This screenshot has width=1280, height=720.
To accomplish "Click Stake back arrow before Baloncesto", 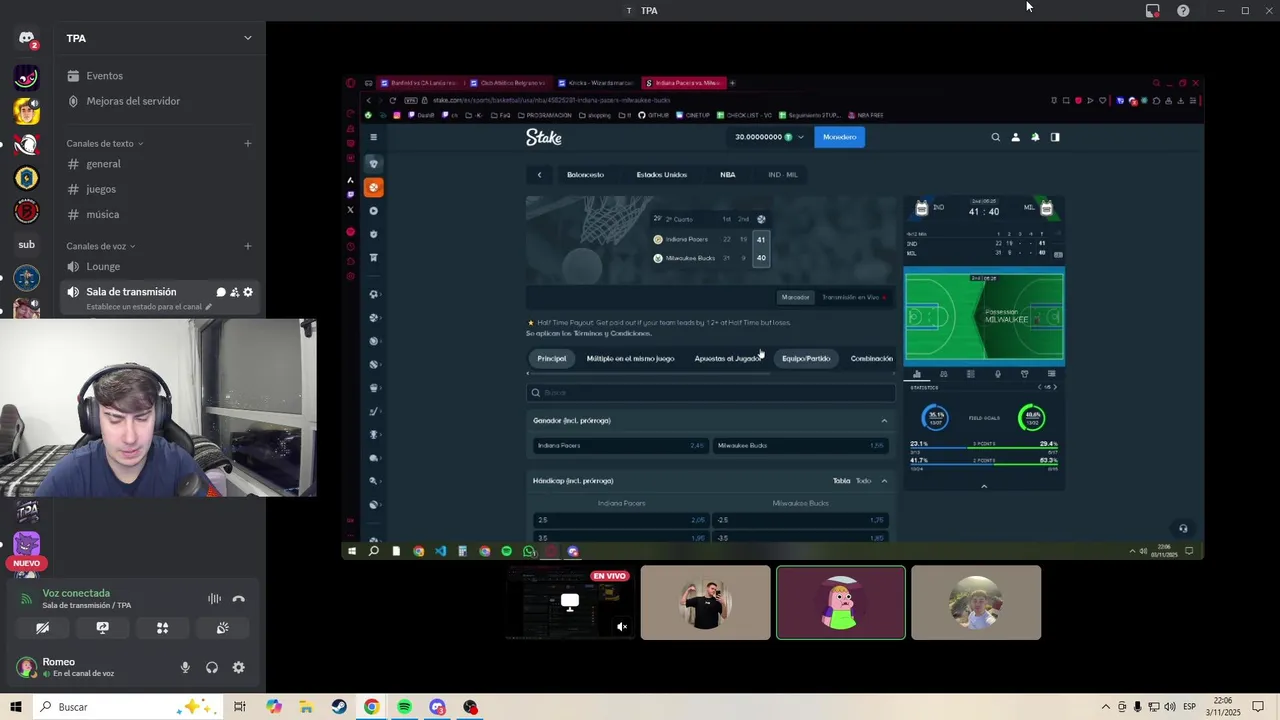I will pos(539,175).
